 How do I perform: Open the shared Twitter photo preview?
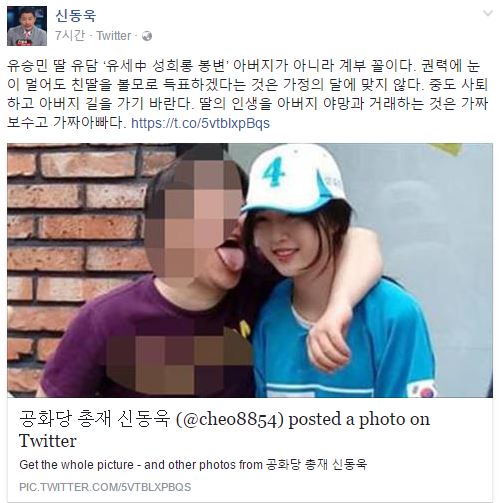point(250,270)
